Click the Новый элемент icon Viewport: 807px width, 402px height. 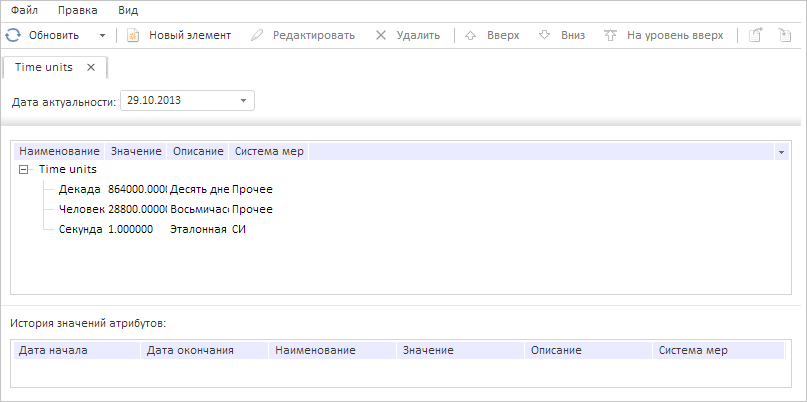click(133, 35)
